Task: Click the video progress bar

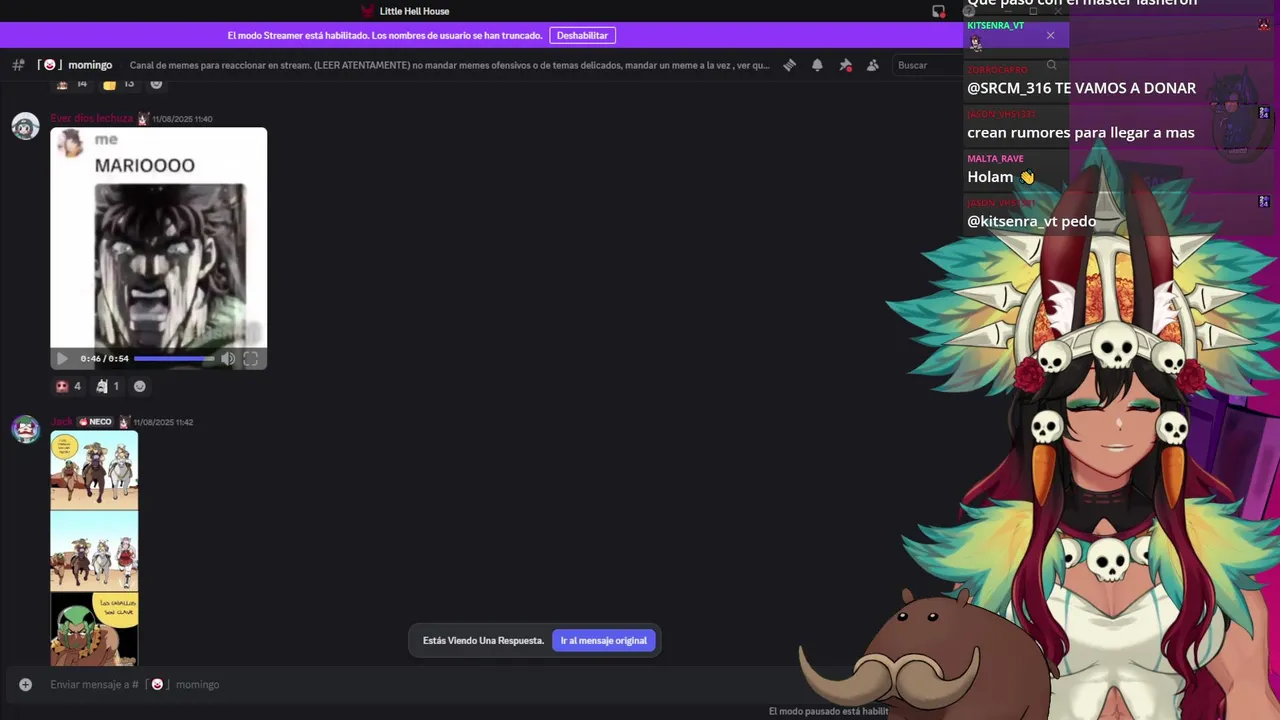Action: [174, 358]
